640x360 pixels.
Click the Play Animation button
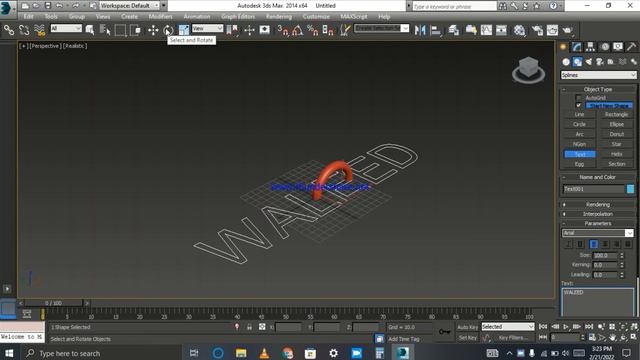pos(566,327)
